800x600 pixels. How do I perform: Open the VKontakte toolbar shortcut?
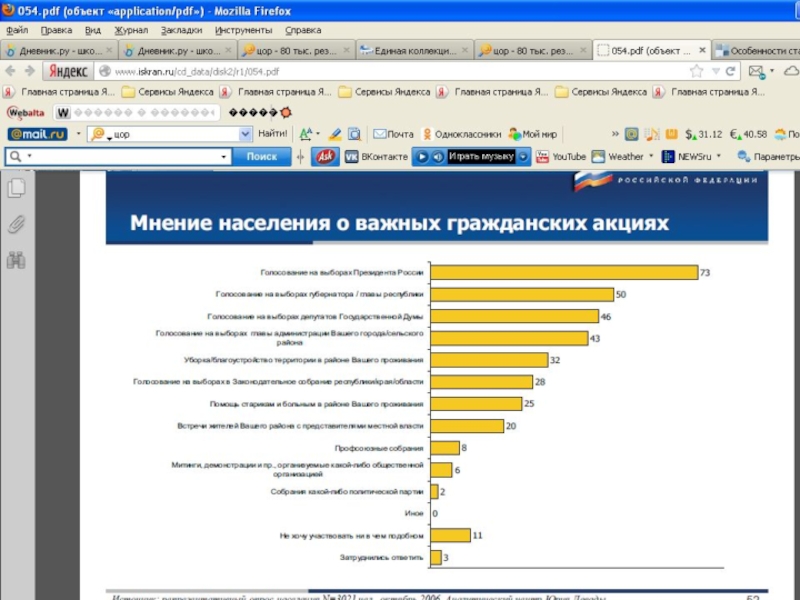coord(377,156)
